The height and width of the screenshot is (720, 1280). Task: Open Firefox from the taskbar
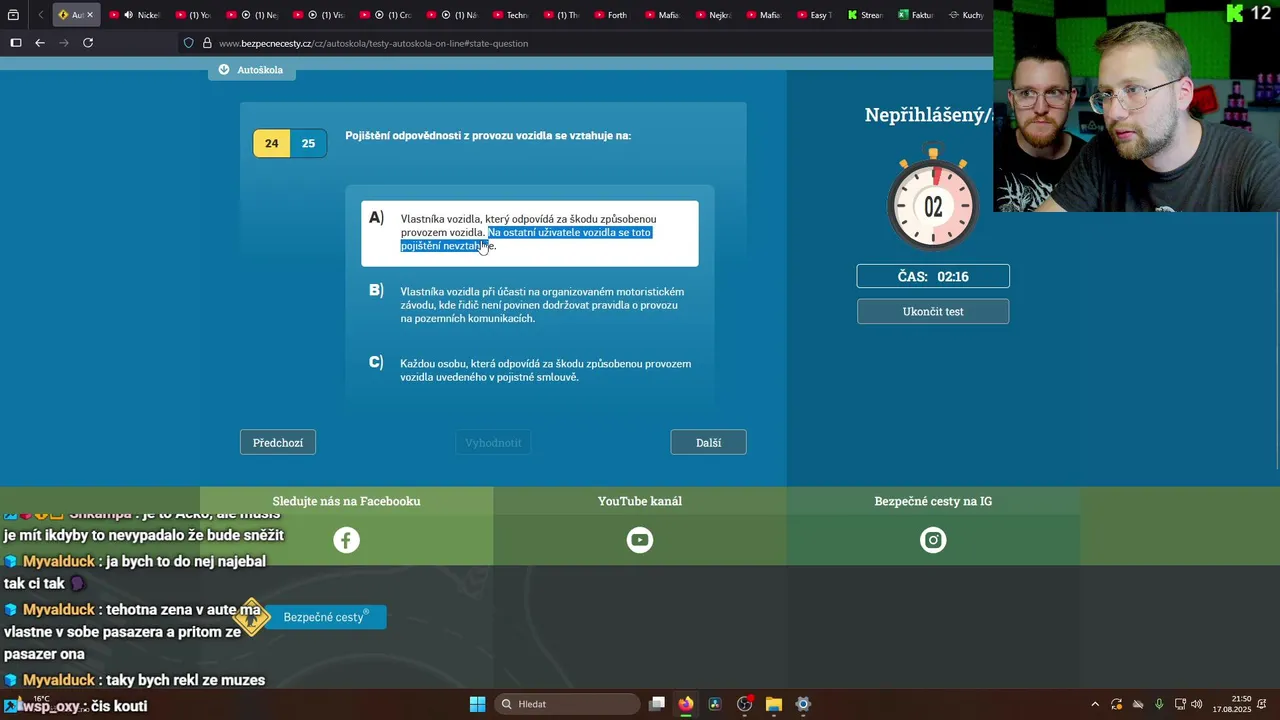point(686,704)
